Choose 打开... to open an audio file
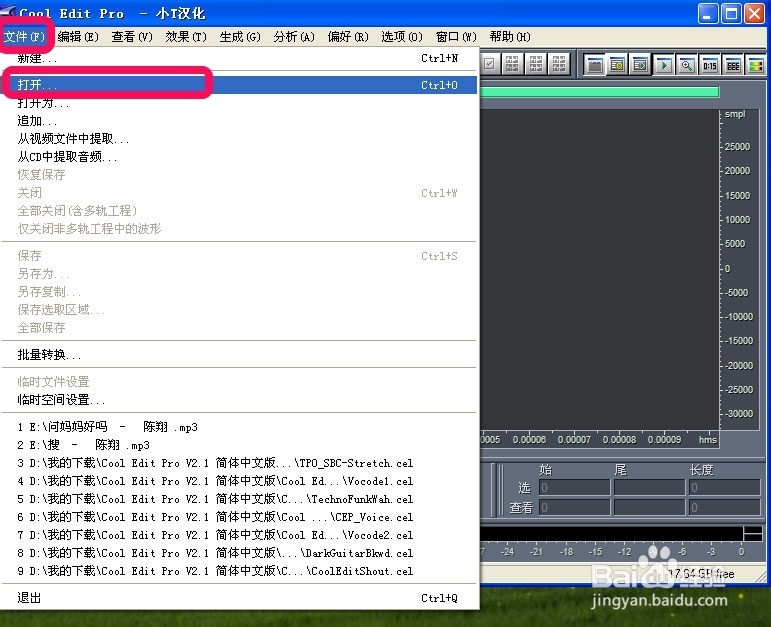Screen dimensions: 771x627 coord(239,85)
